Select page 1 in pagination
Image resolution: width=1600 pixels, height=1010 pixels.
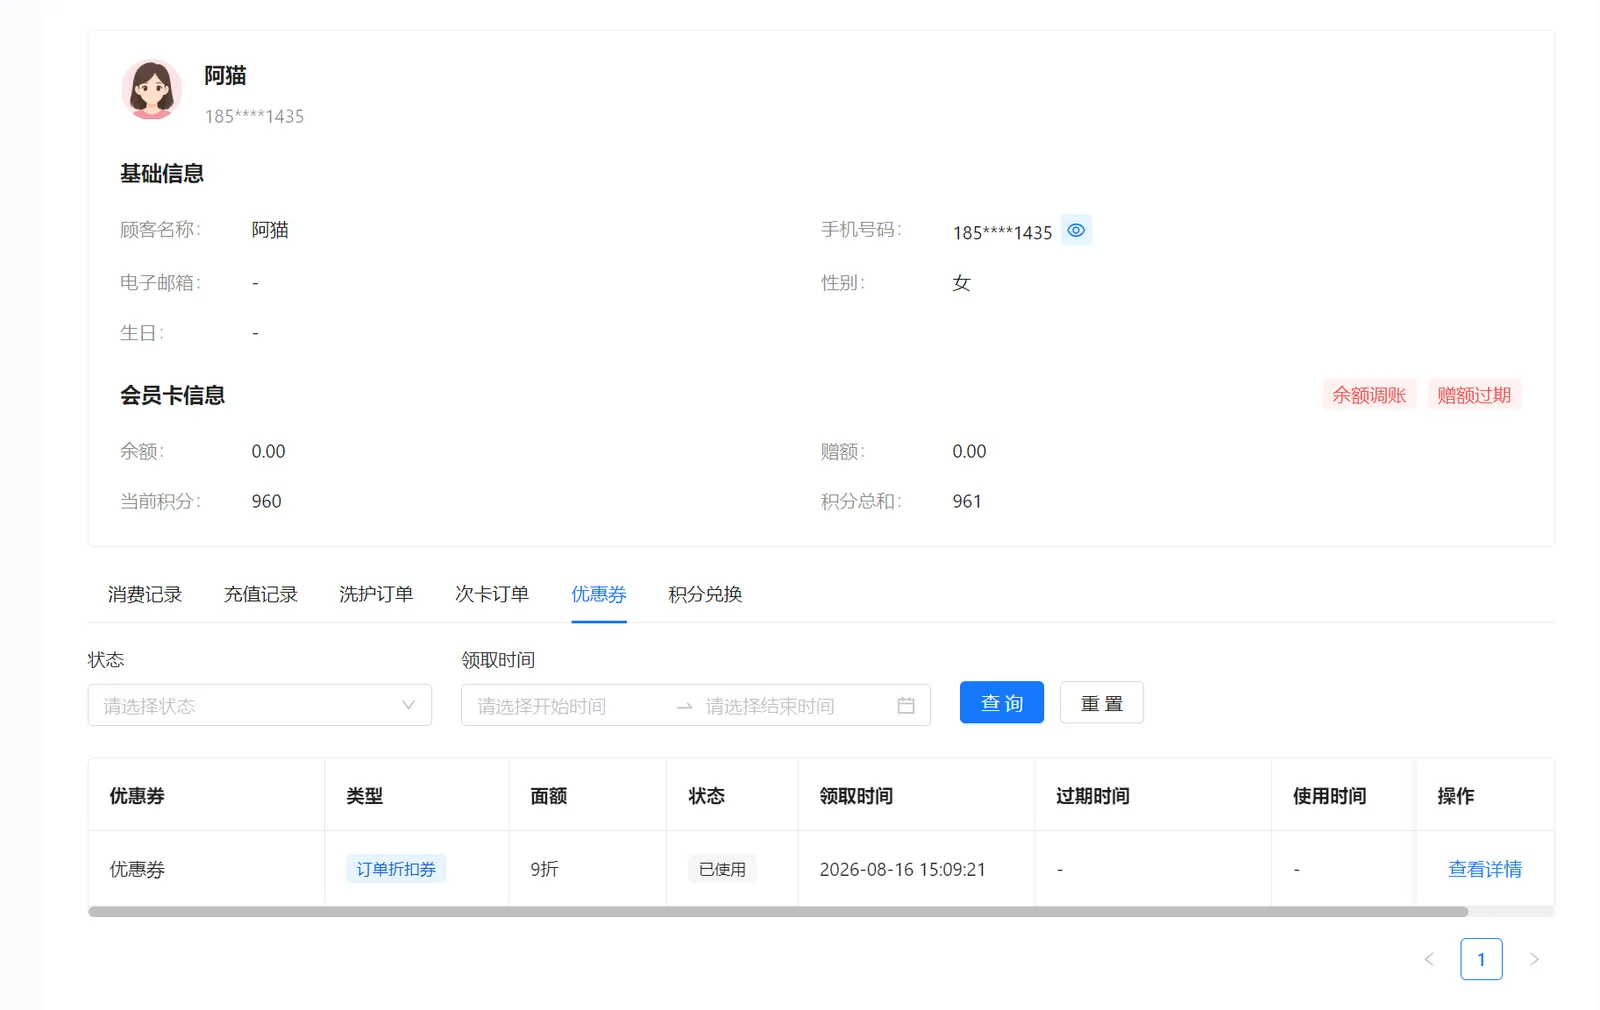(1481, 959)
